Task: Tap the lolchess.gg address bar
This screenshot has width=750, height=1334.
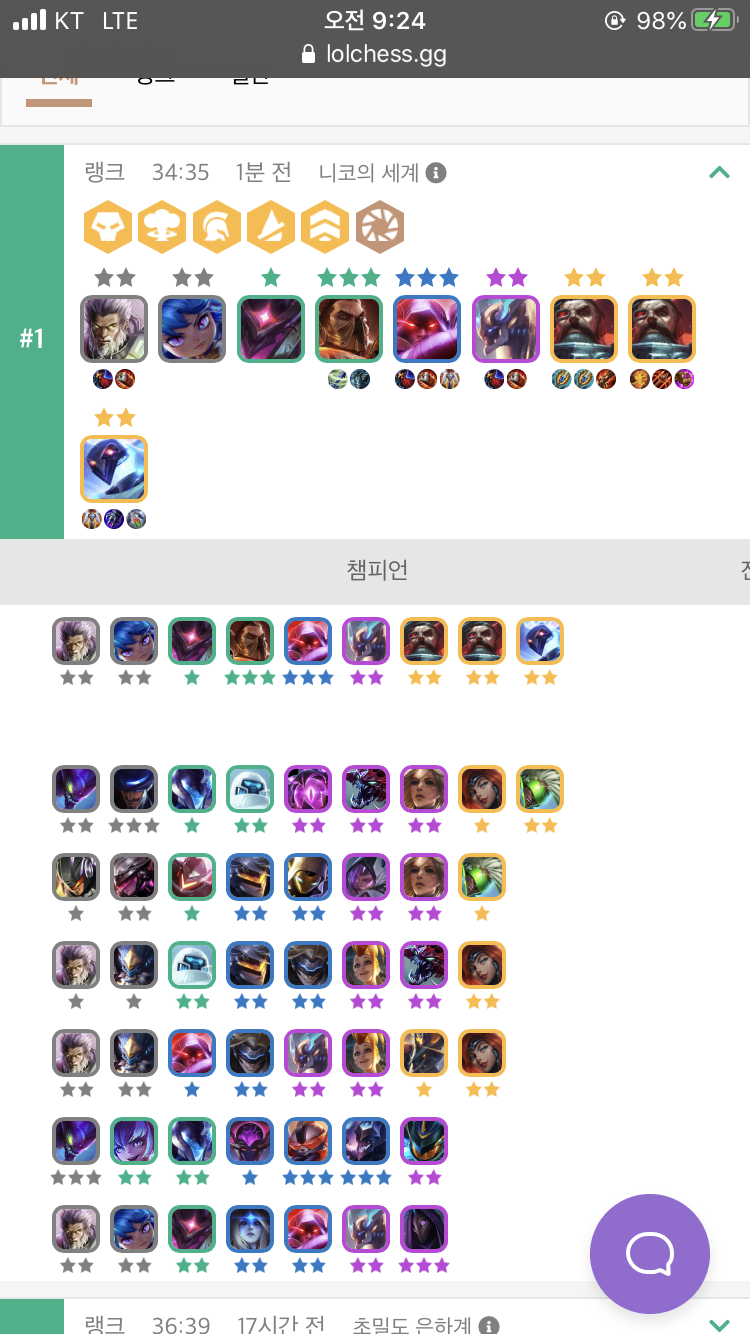Action: [374, 54]
